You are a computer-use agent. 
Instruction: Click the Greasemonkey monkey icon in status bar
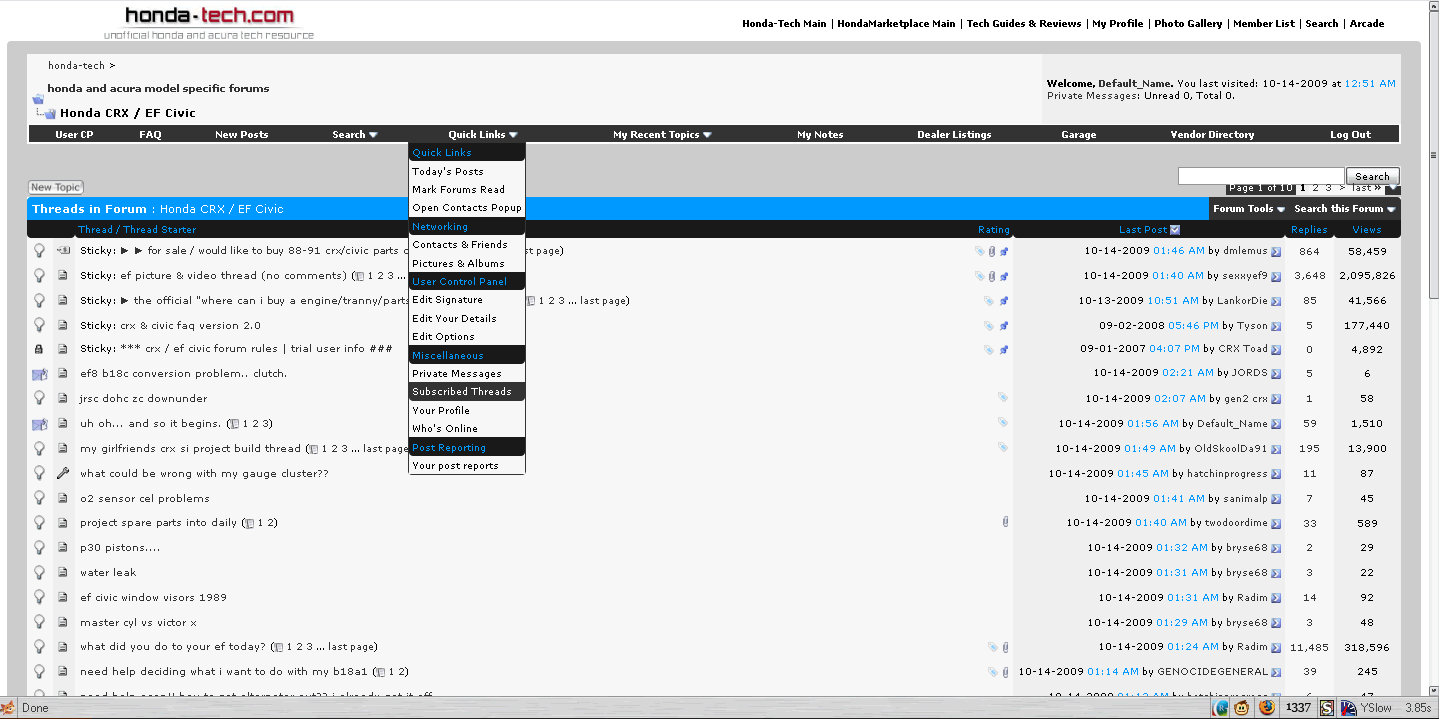pyautogui.click(x=1242, y=708)
